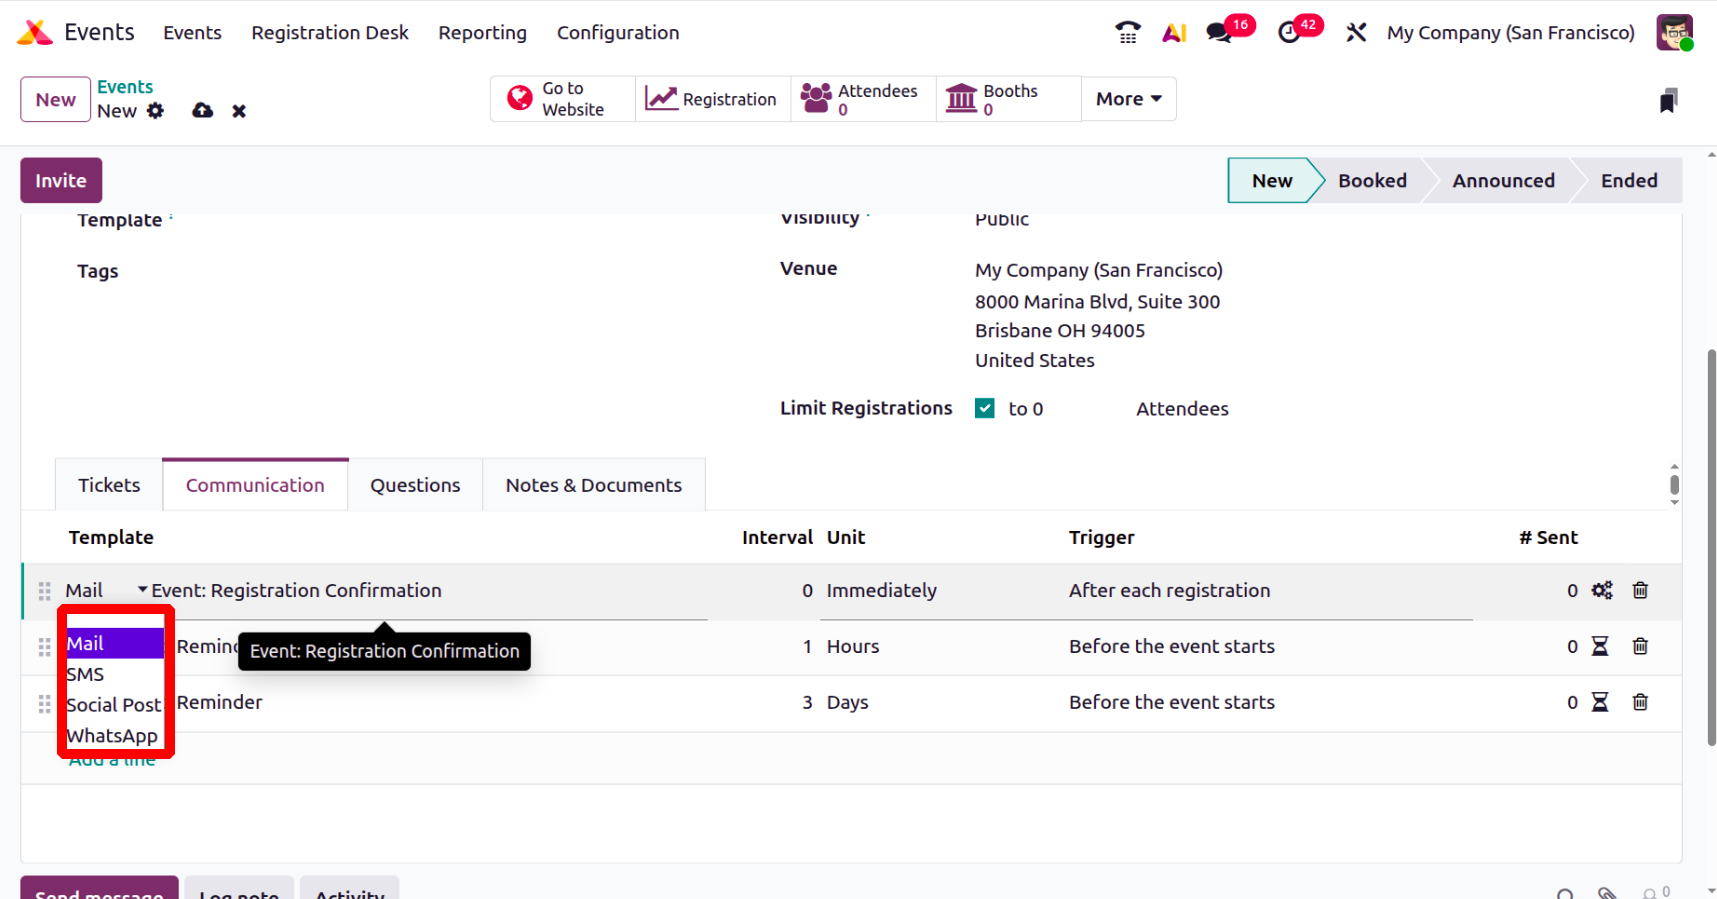Discard changes with the X icon
1717x899 pixels.
coord(239,111)
